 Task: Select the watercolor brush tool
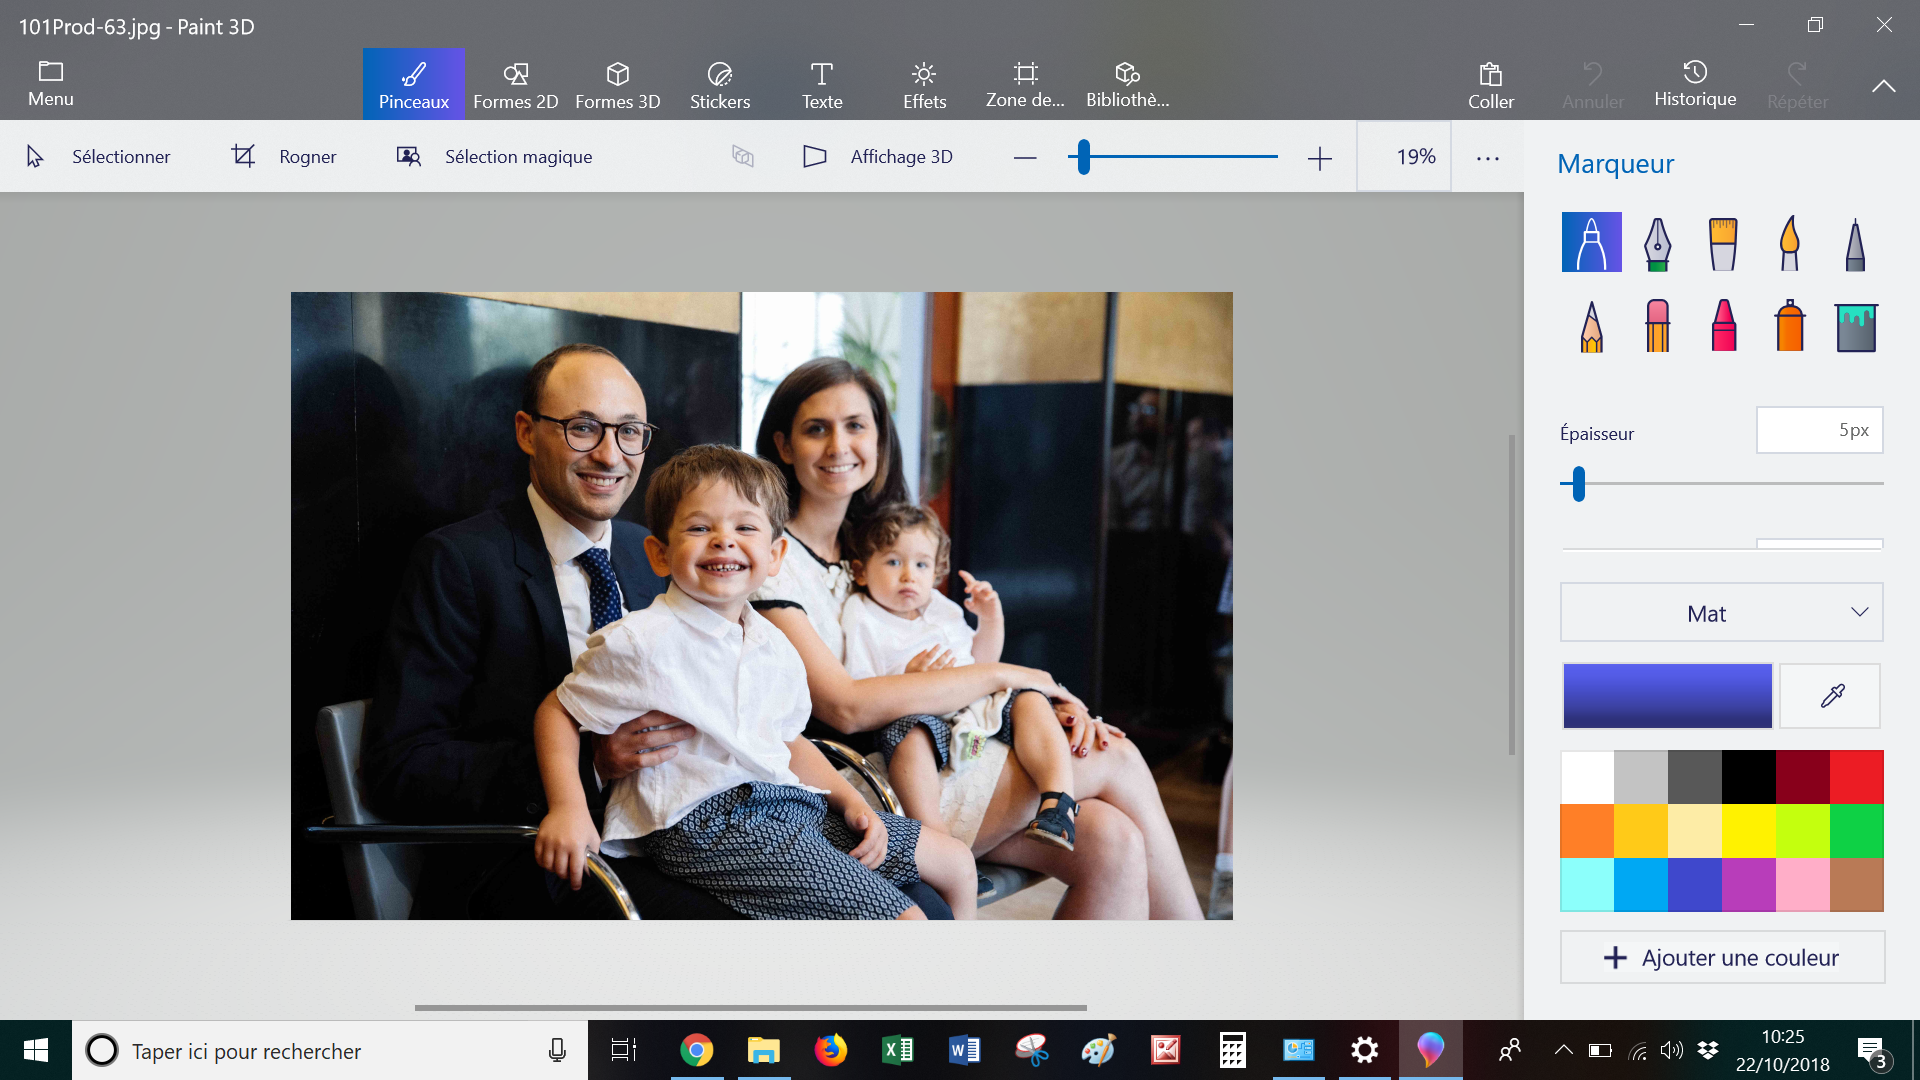pyautogui.click(x=1789, y=243)
